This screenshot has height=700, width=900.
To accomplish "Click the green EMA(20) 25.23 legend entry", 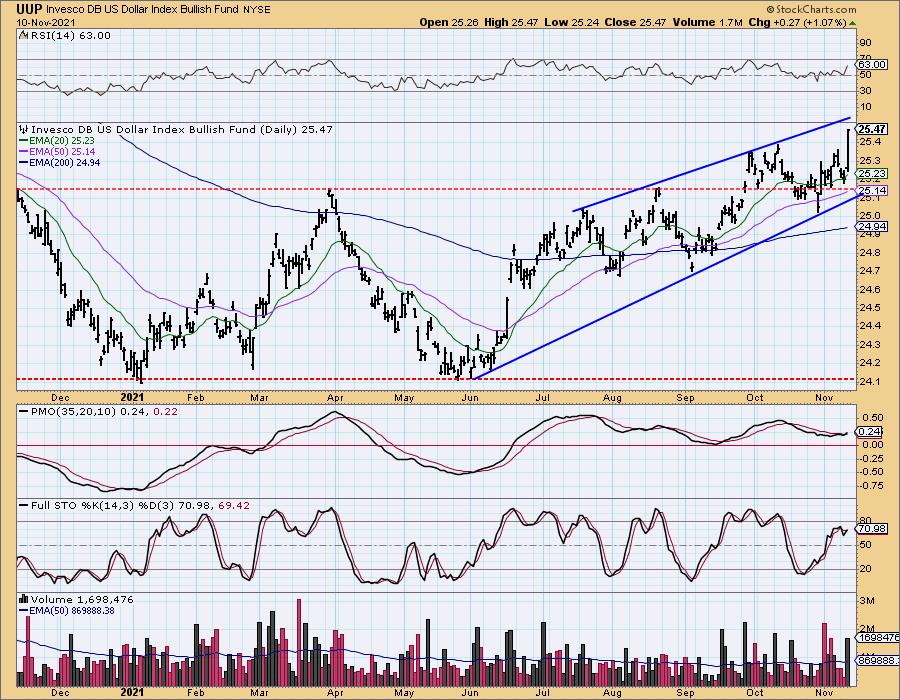I will pyautogui.click(x=57, y=141).
